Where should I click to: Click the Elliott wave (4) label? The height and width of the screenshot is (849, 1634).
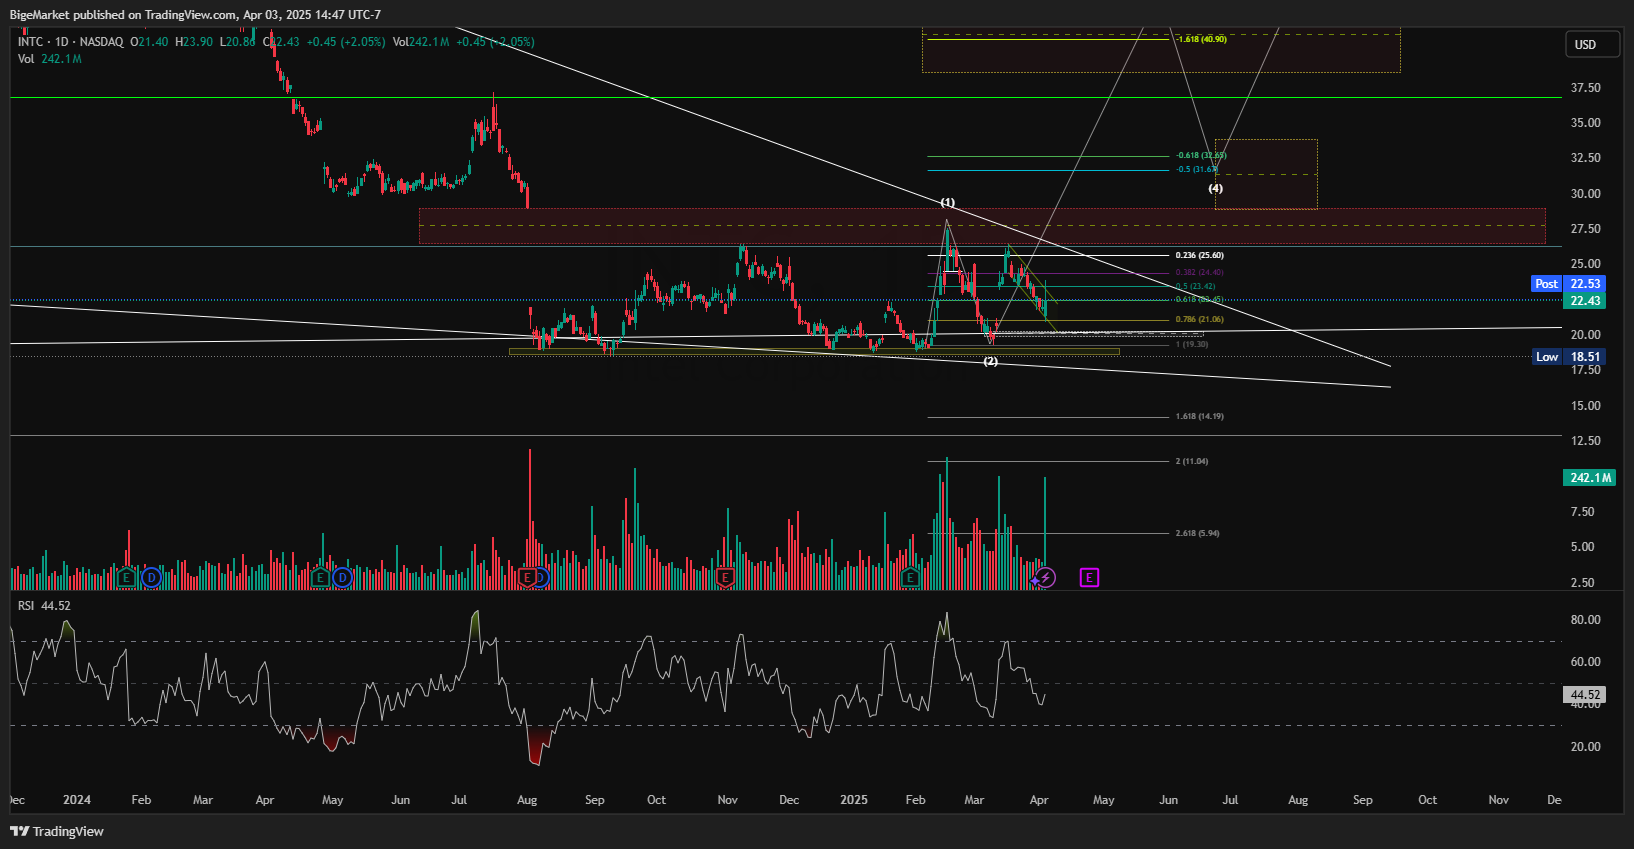[x=1215, y=189]
